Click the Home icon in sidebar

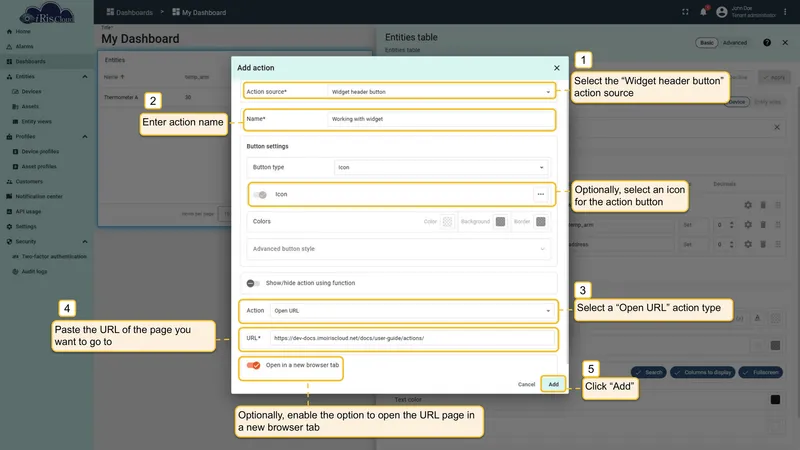(9, 32)
